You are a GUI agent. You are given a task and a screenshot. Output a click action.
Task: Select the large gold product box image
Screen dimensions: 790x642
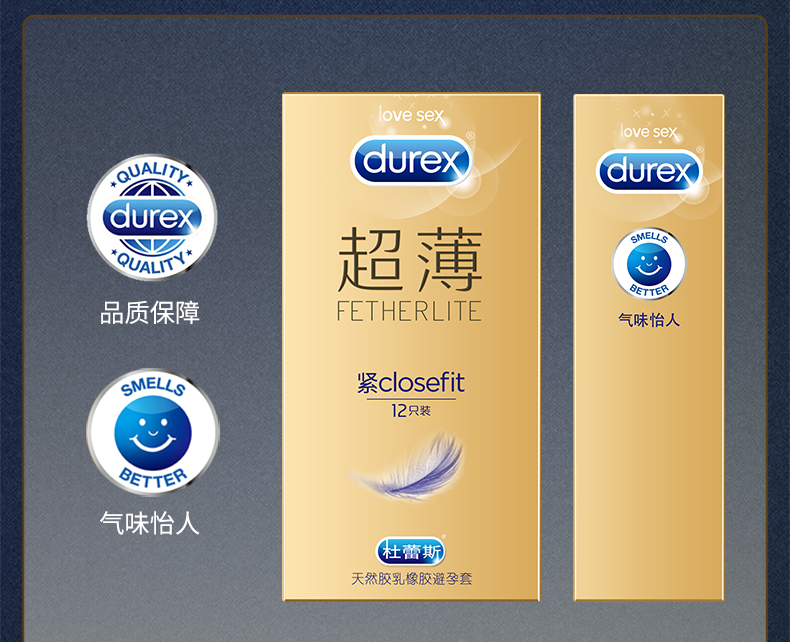[x=411, y=347]
